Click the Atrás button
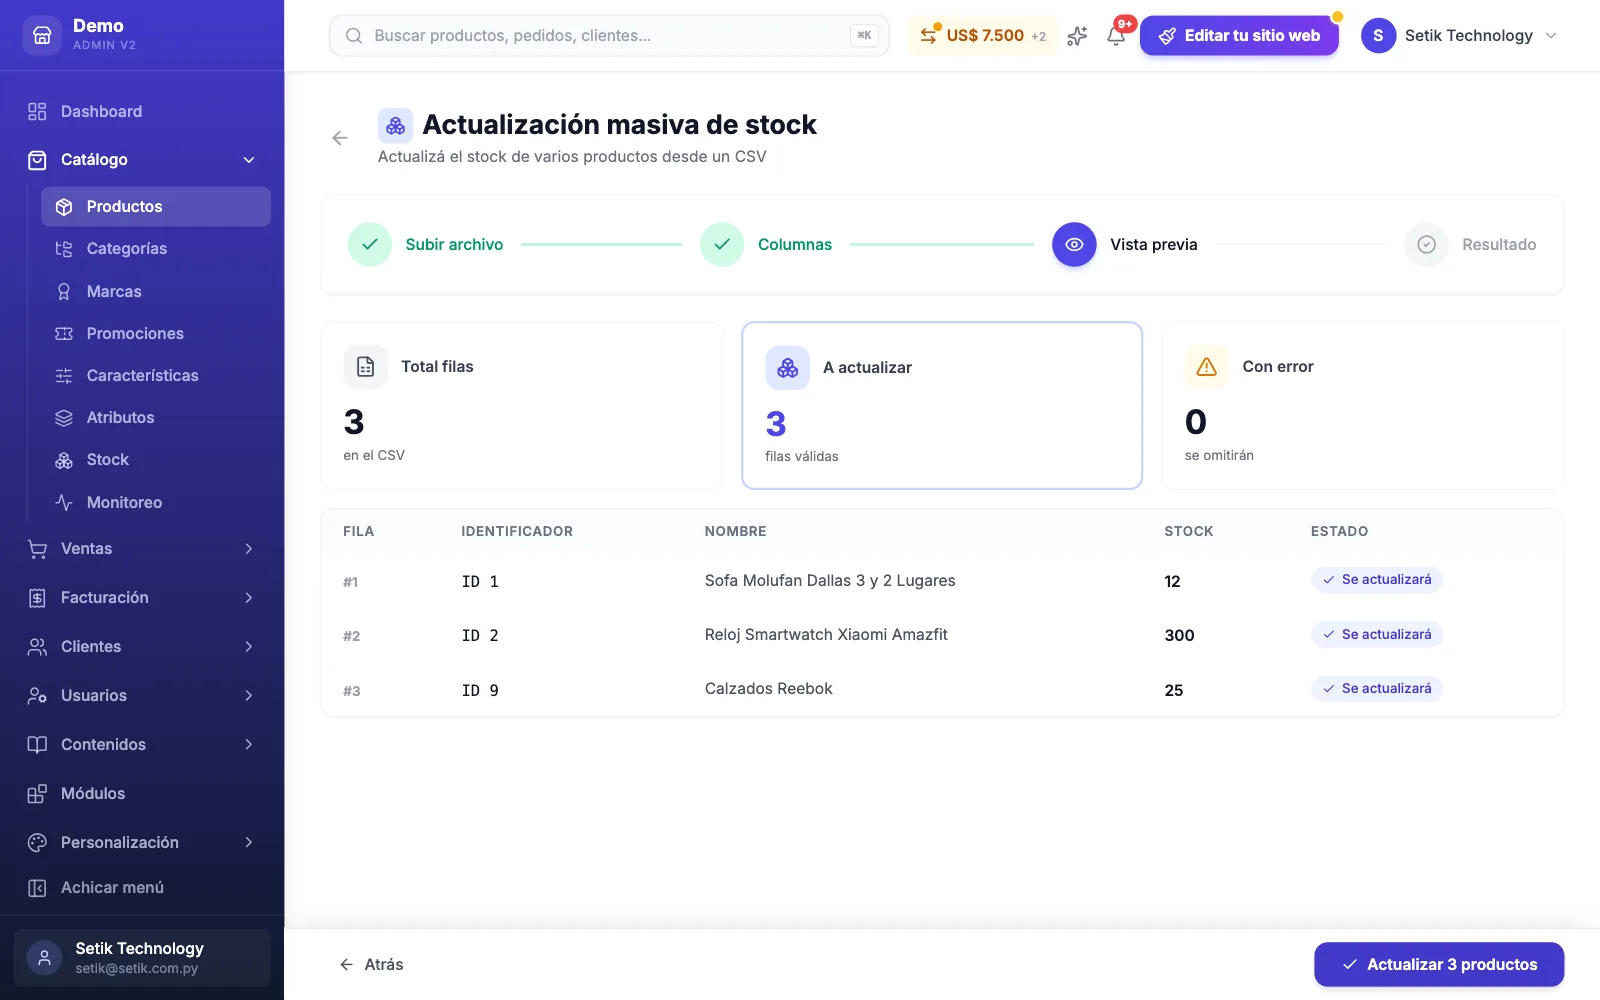 tap(371, 965)
